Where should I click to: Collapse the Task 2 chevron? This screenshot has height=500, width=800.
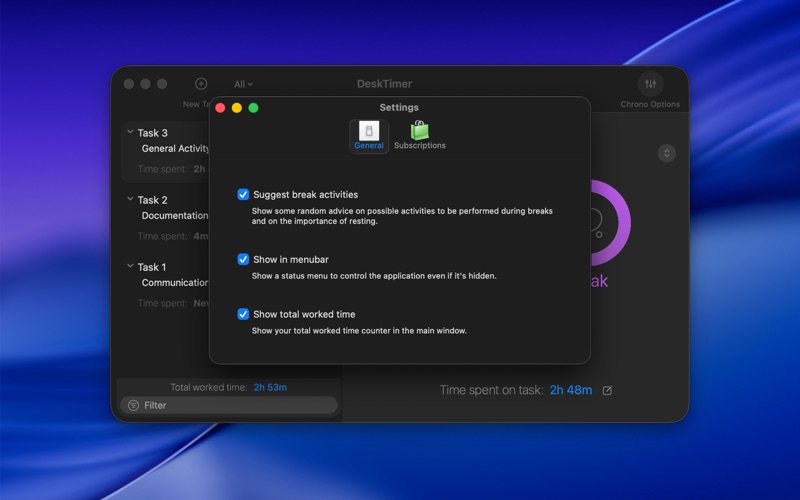(x=130, y=199)
